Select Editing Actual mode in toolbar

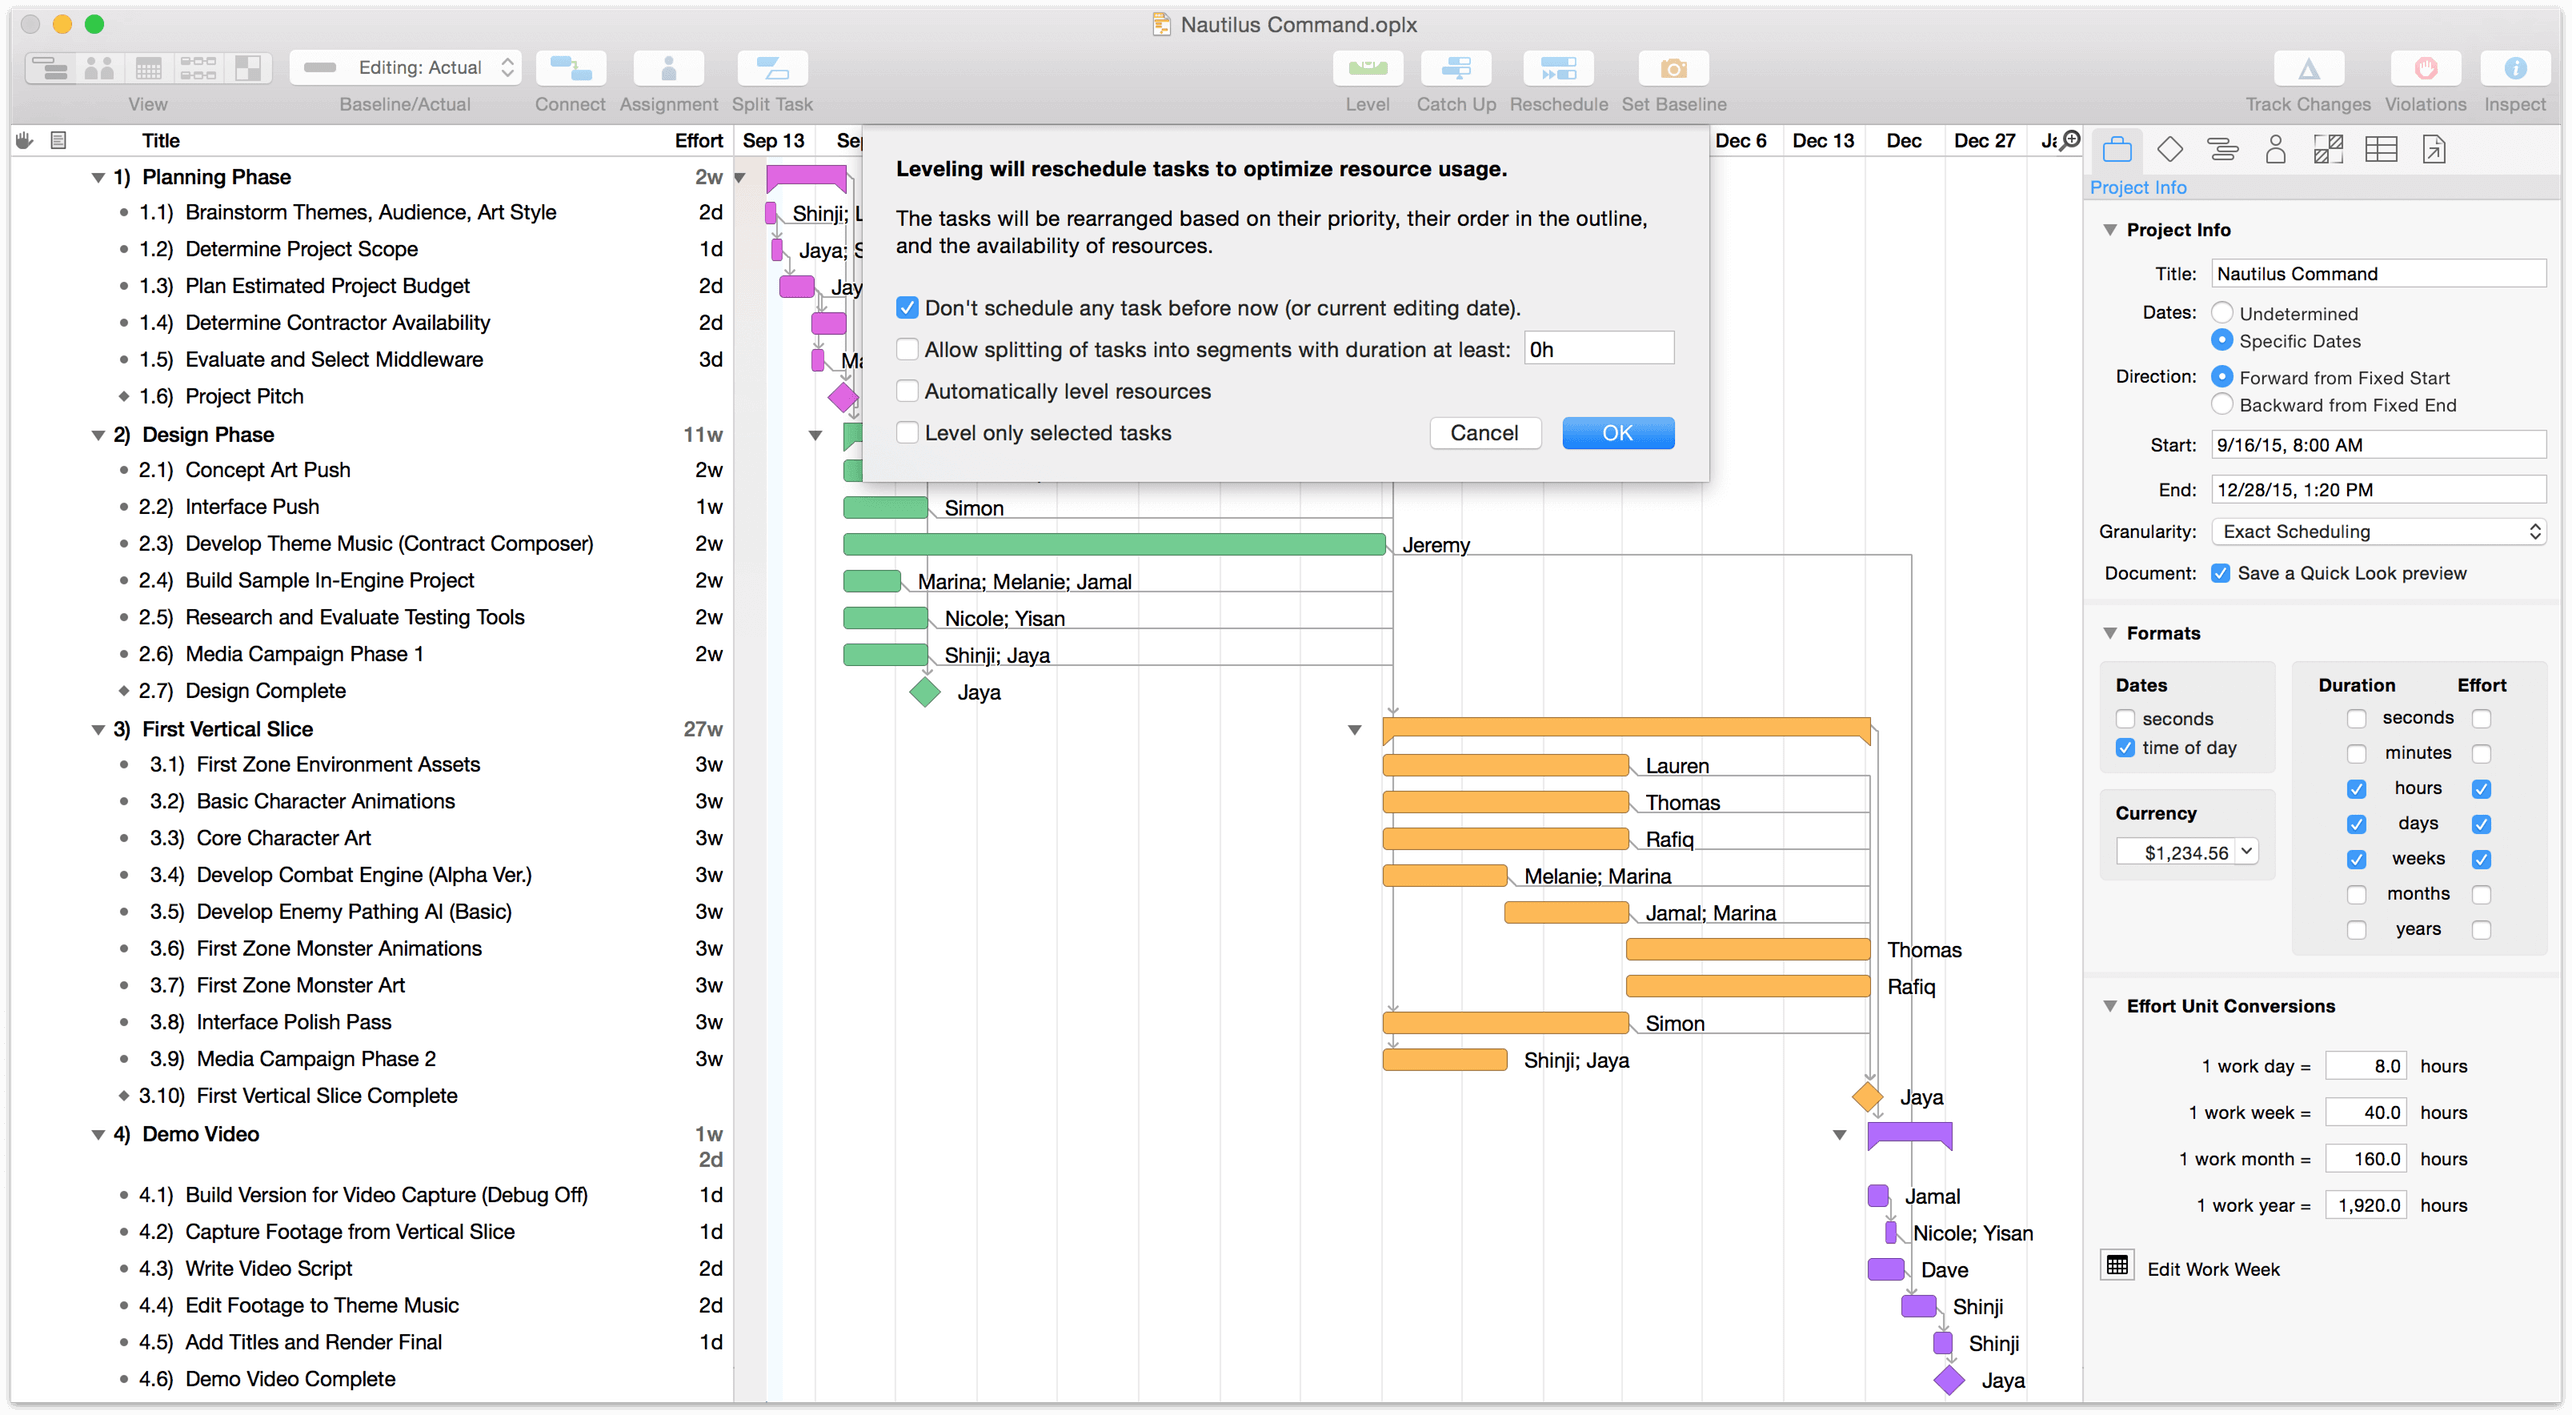[406, 68]
